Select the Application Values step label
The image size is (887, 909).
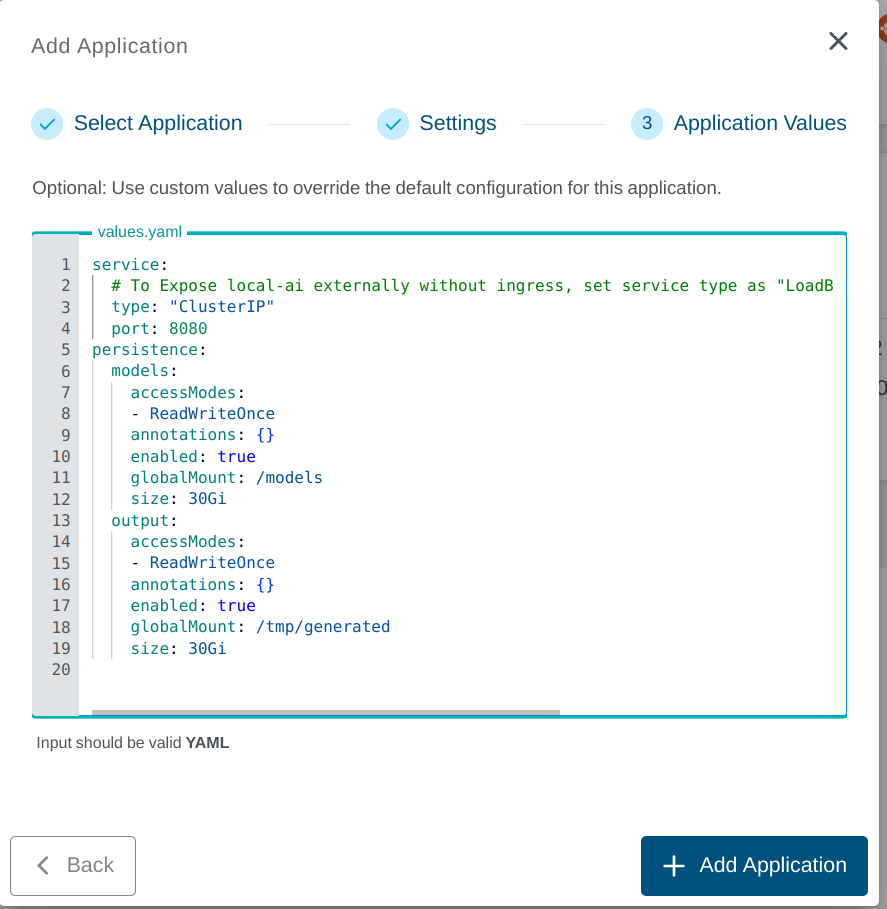click(x=761, y=123)
